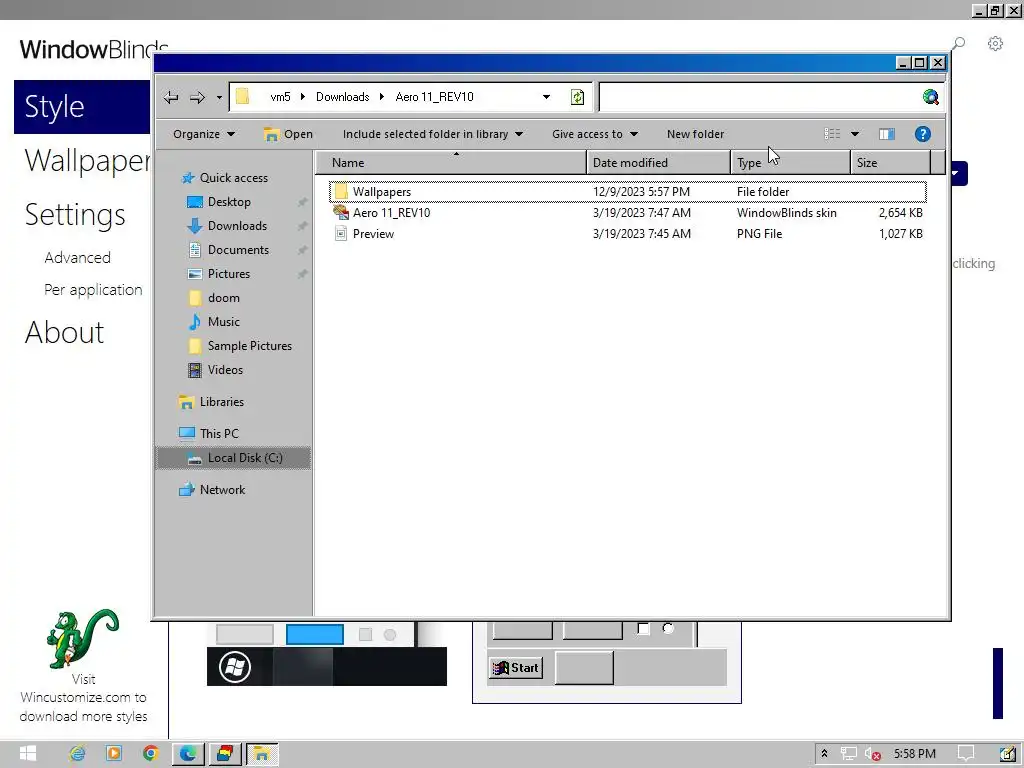Click the muted volume tray icon
This screenshot has height=768, width=1024.
(x=872, y=754)
